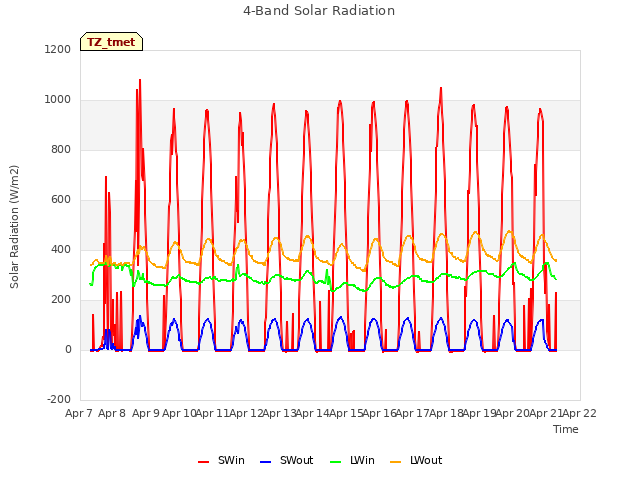Click the 'Apr 18' x-axis tick label
Viewport: 640px width, 480px height.
(x=446, y=413)
